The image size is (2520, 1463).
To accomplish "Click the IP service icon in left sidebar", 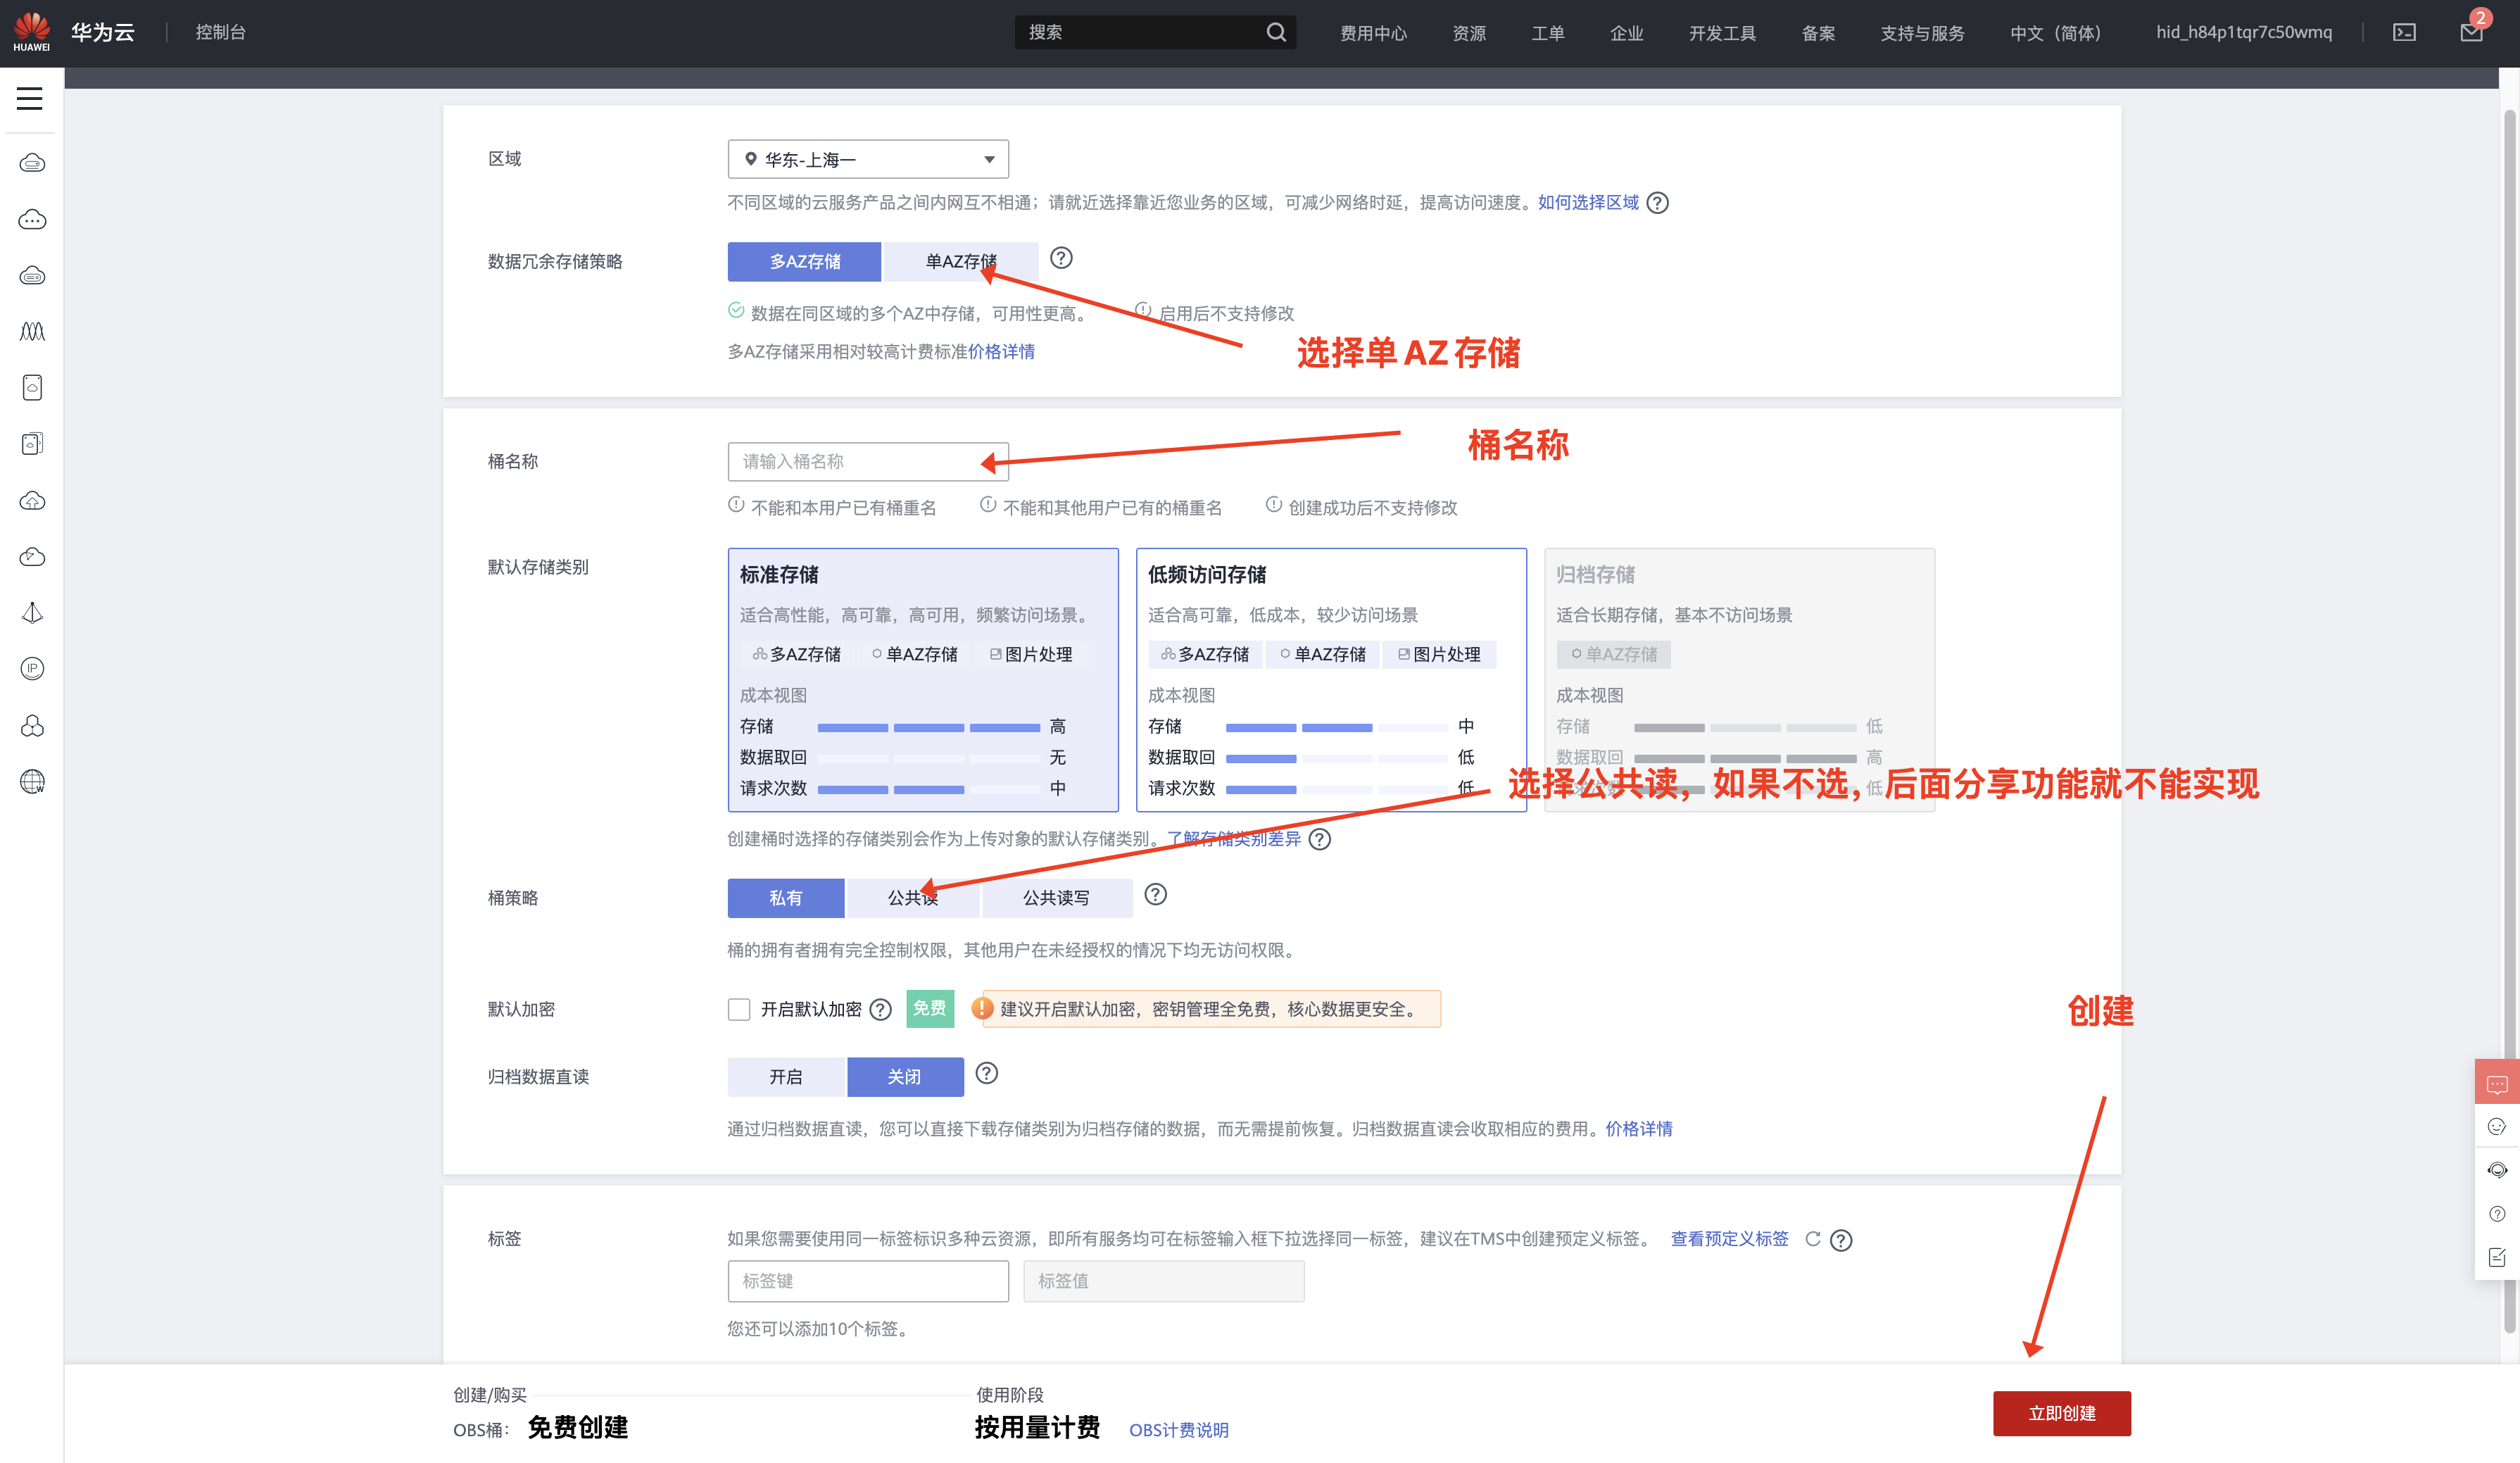I will coord(32,668).
